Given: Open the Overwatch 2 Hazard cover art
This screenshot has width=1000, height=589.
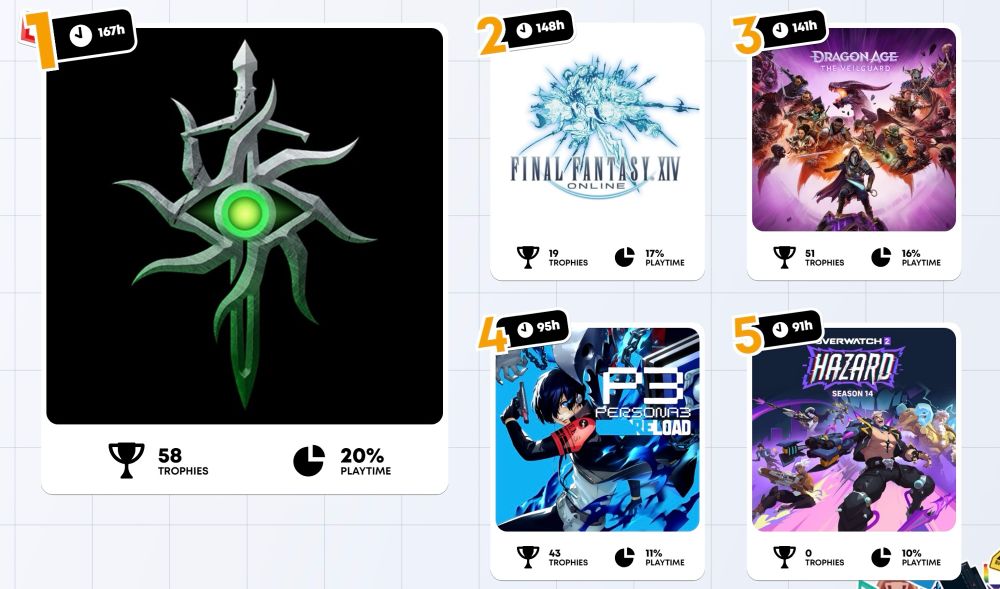Looking at the screenshot, I should click(x=854, y=429).
